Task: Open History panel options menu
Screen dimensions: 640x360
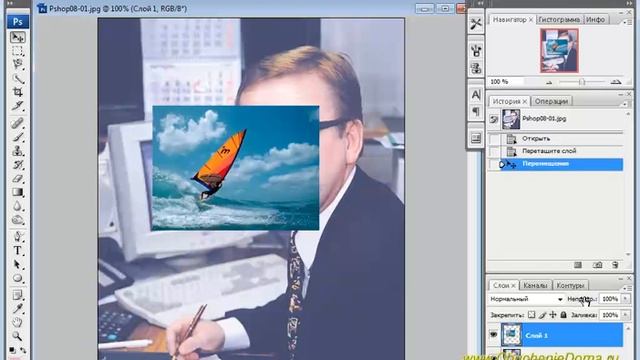Action: pyautogui.click(x=625, y=104)
